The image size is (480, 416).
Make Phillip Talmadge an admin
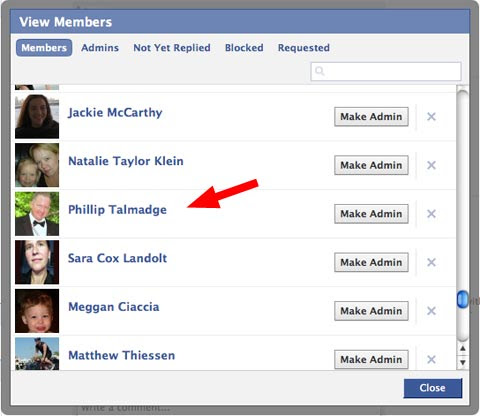click(371, 214)
